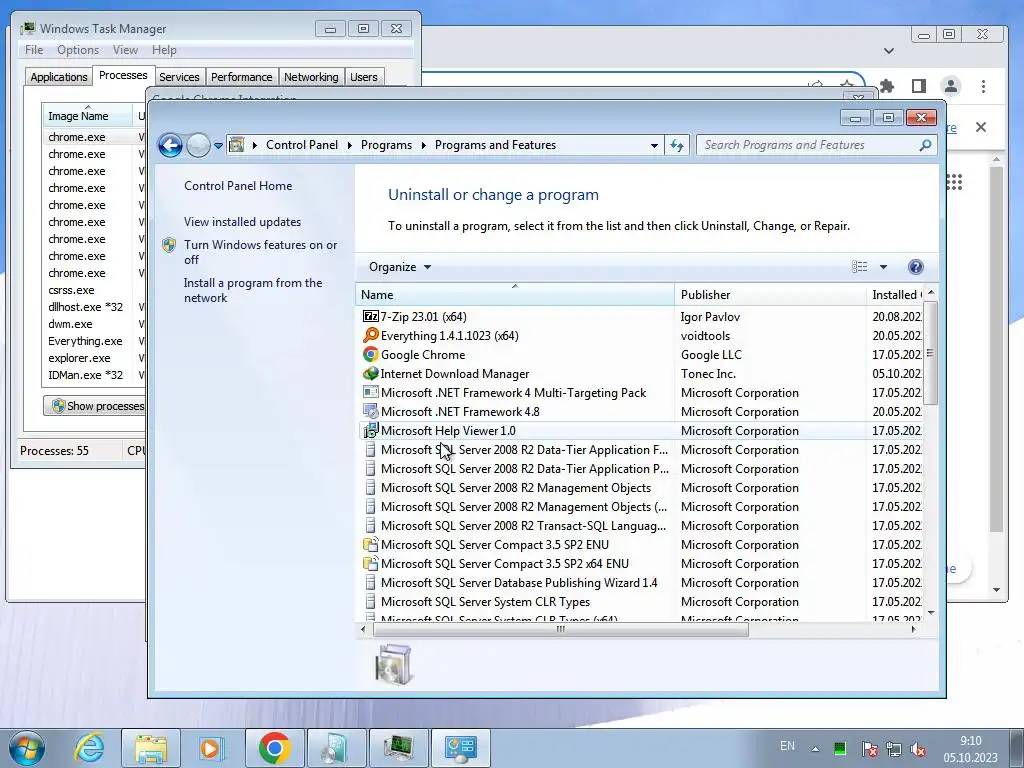This screenshot has height=768, width=1024.
Task: Open Google apps grid icon in Chrome
Action: (x=954, y=182)
